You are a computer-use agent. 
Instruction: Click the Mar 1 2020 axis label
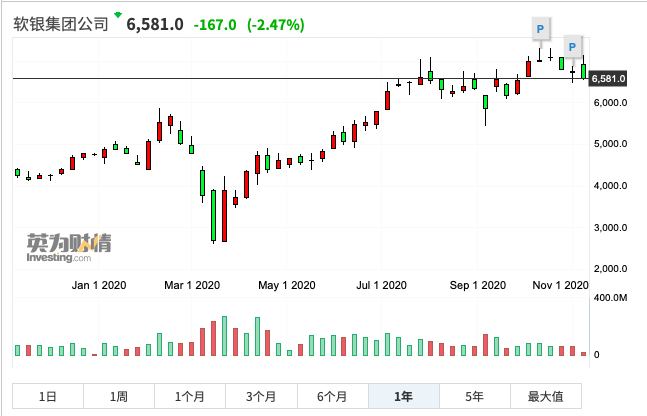pyautogui.click(x=192, y=285)
